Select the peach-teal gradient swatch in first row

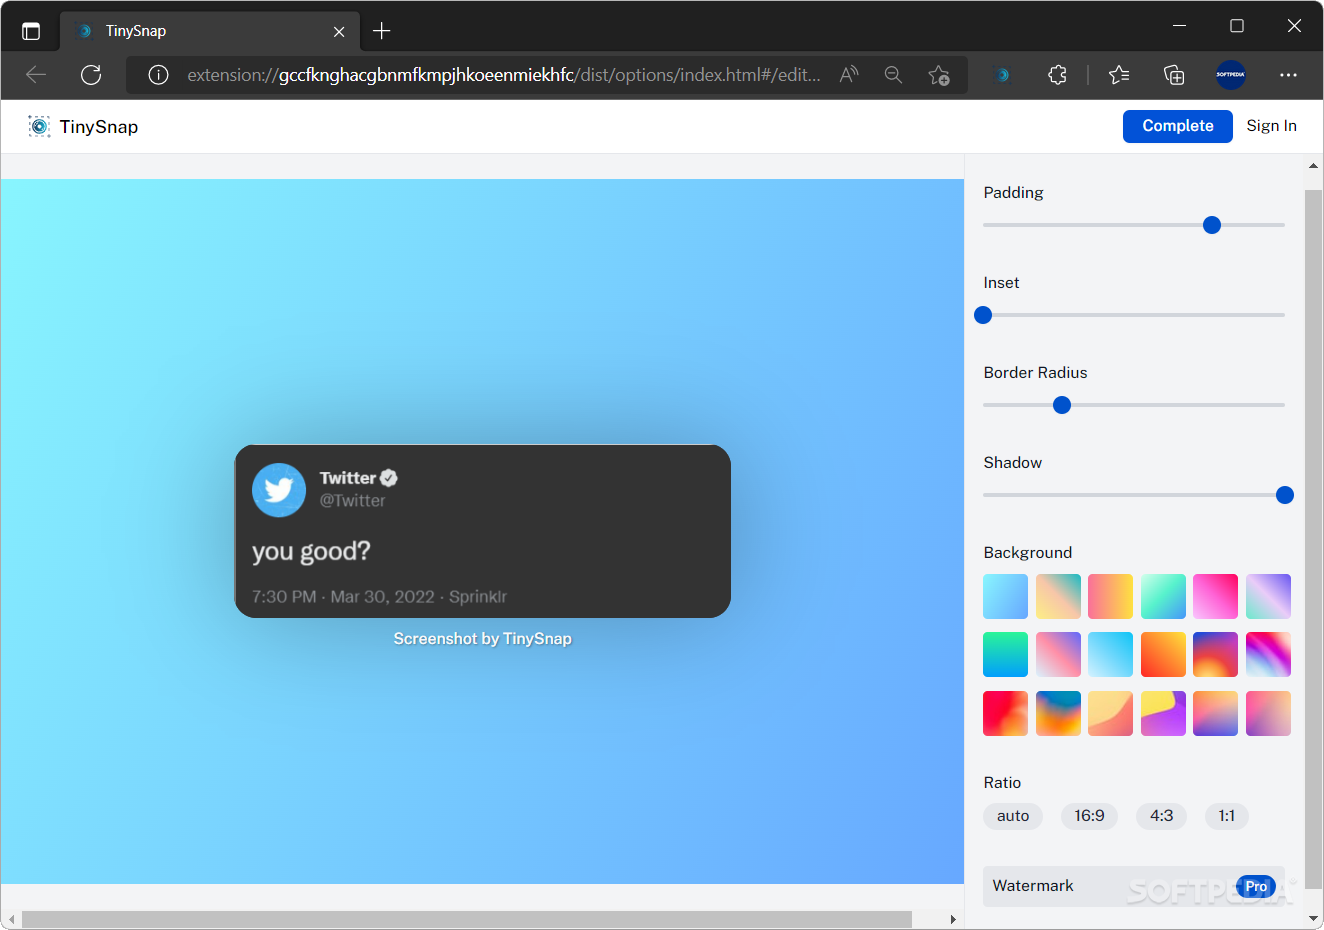pos(1058,597)
